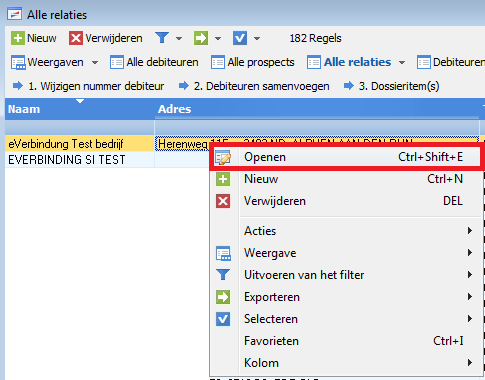Click the blue checkmark icon beside Selecteren
Image resolution: width=485 pixels, height=380 pixels.
(223, 319)
